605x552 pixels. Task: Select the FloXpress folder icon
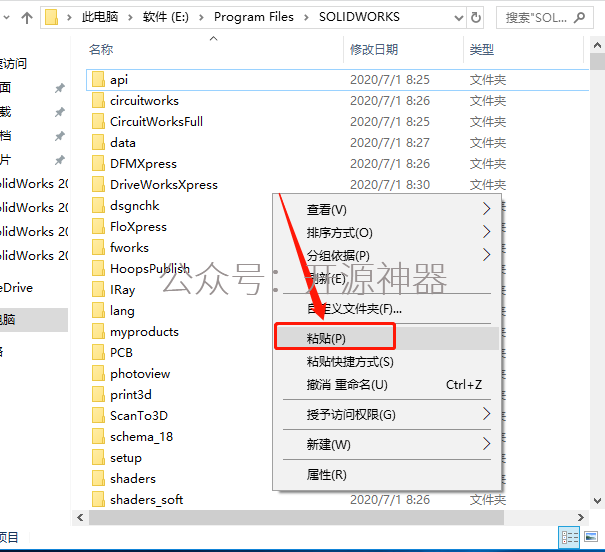[x=98, y=226]
